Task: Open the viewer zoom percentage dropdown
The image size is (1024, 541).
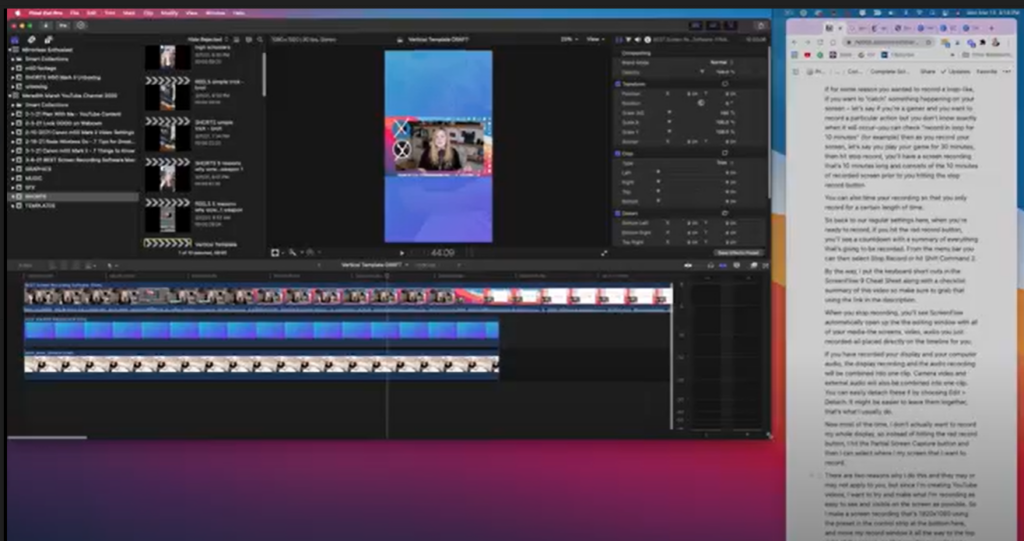Action: coord(569,39)
